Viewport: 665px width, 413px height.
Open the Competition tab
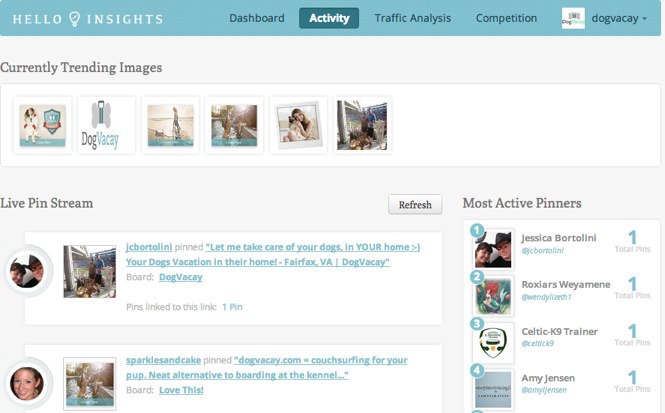point(506,18)
